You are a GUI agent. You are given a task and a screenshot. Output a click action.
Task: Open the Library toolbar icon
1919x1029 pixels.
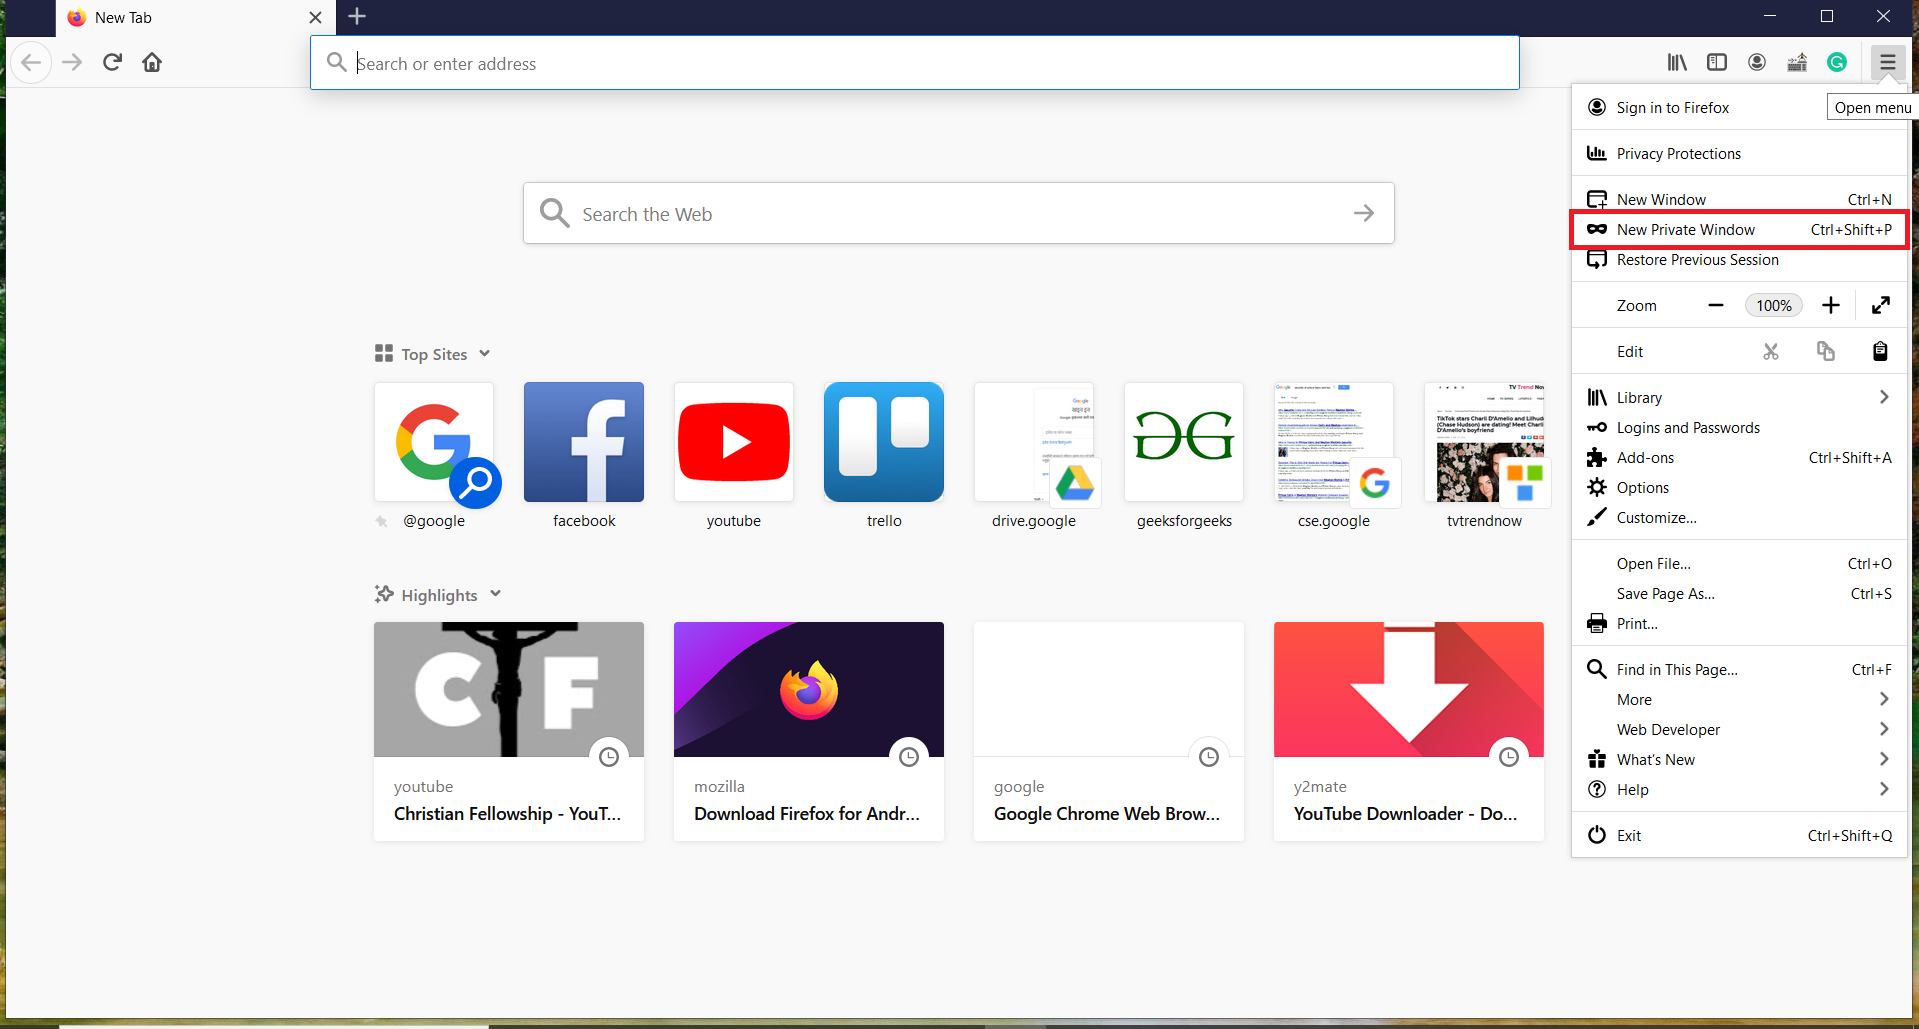click(1677, 62)
